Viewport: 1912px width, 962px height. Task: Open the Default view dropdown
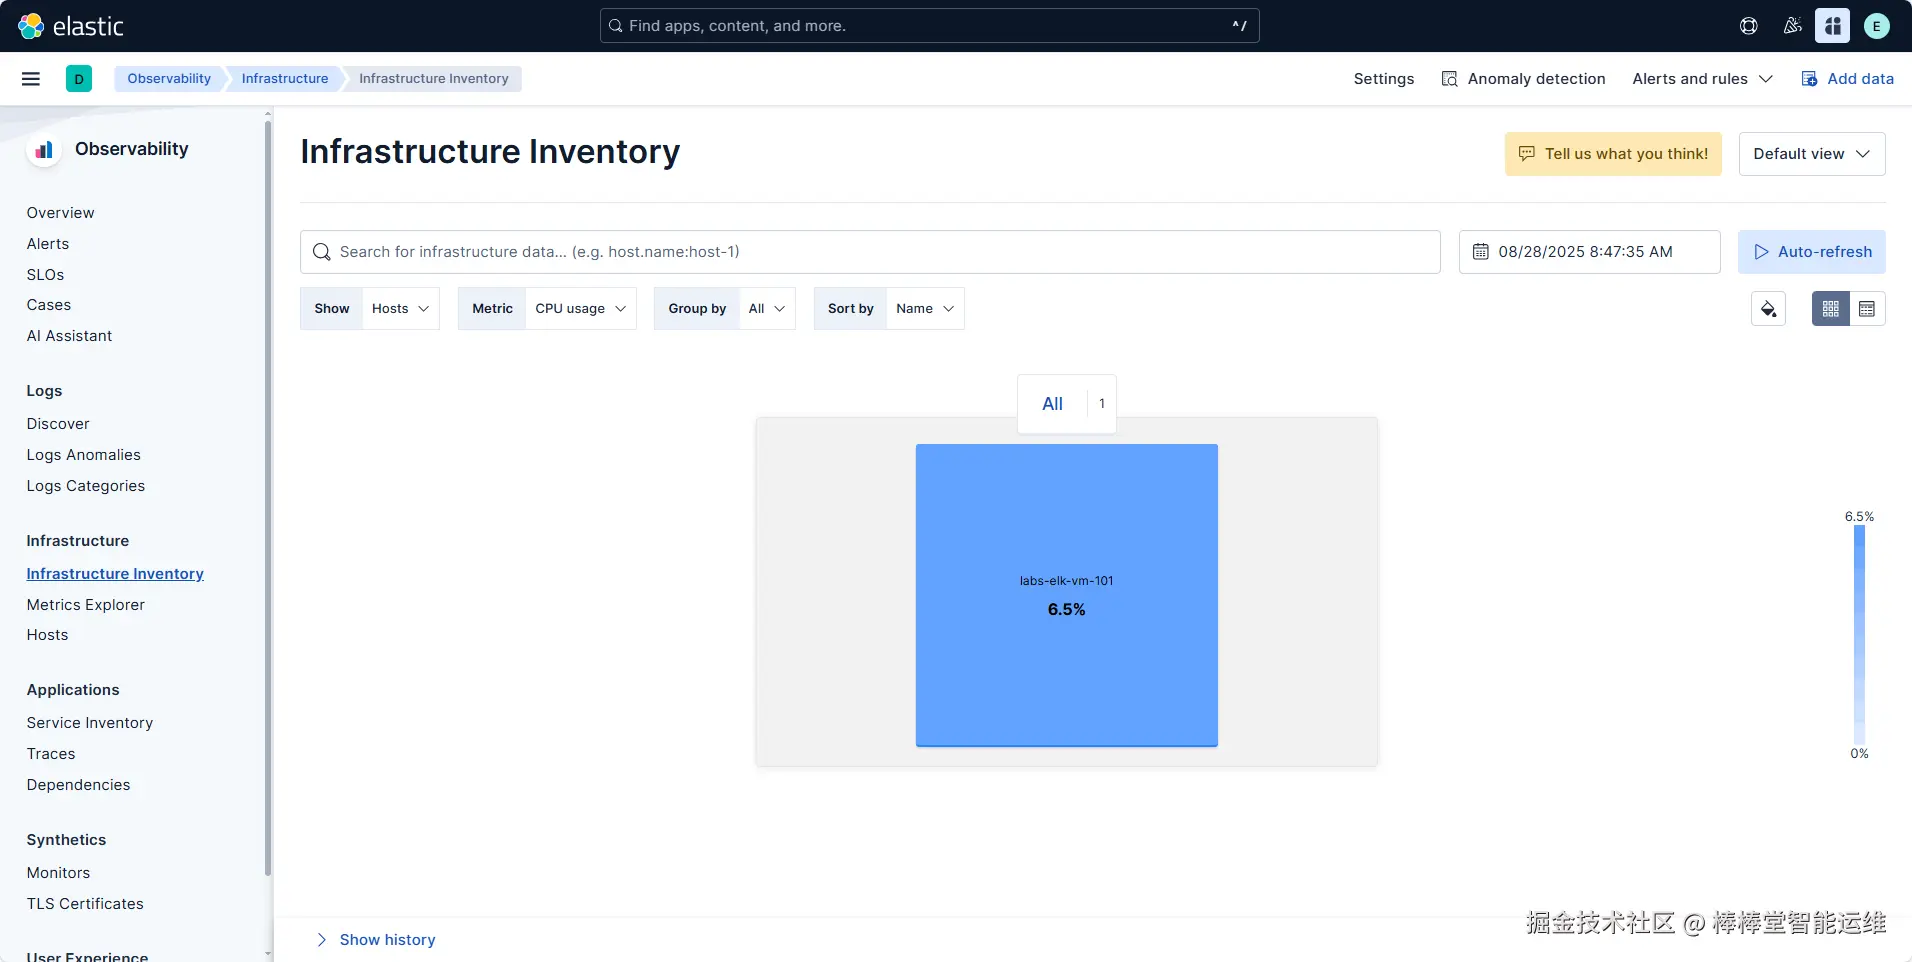coord(1812,154)
